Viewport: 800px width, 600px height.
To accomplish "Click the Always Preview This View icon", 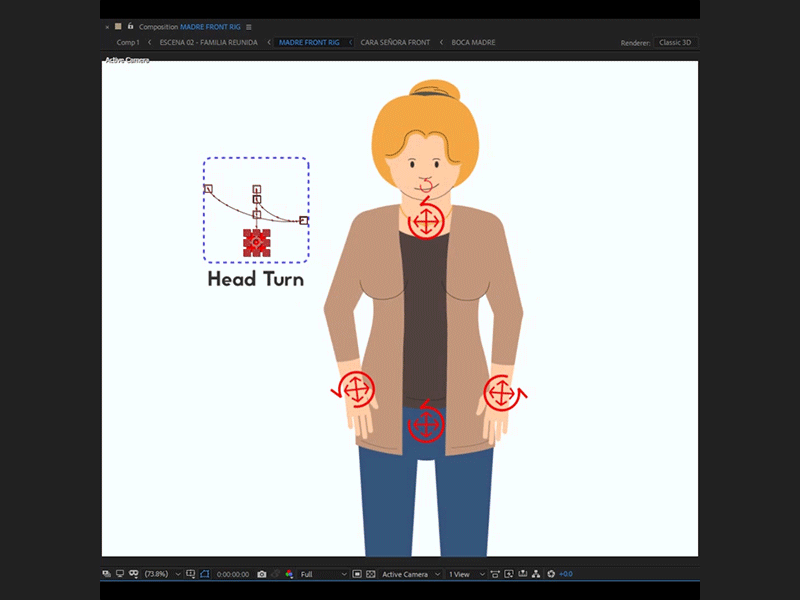I will click(x=107, y=574).
